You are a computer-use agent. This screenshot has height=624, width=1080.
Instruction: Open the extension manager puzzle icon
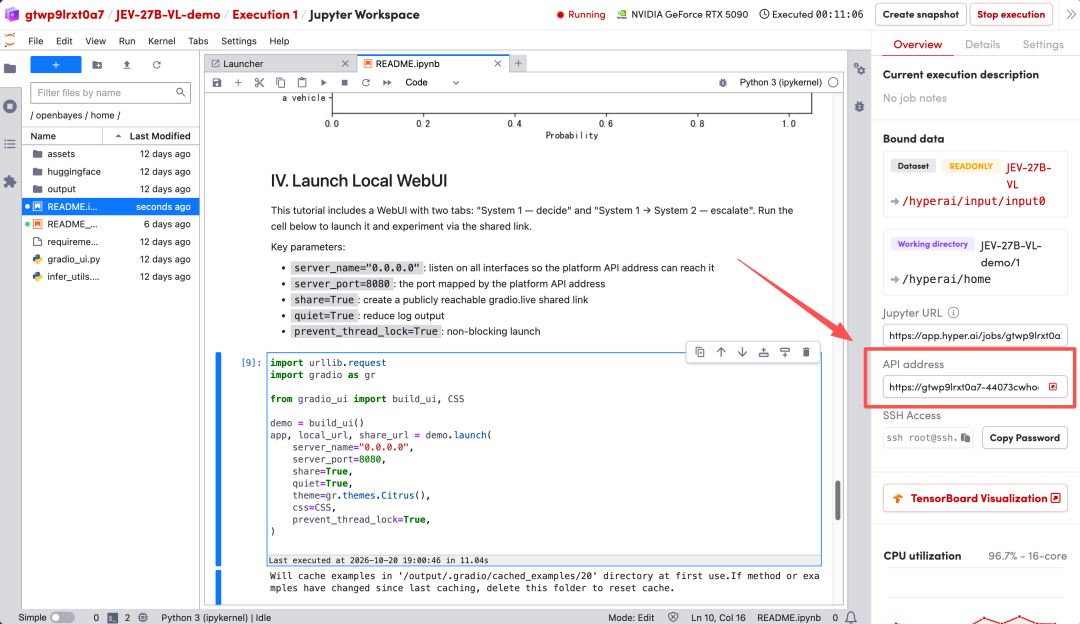[x=10, y=182]
